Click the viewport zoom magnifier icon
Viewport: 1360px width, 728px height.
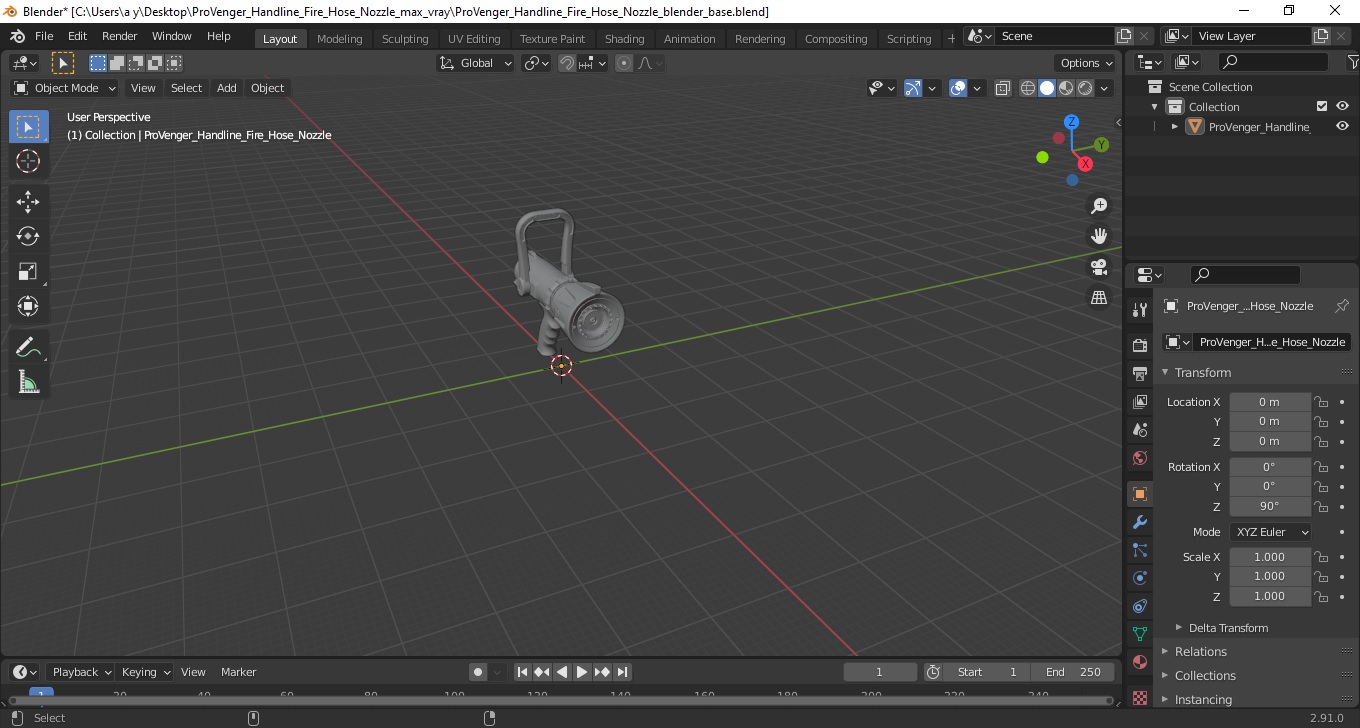1099,206
